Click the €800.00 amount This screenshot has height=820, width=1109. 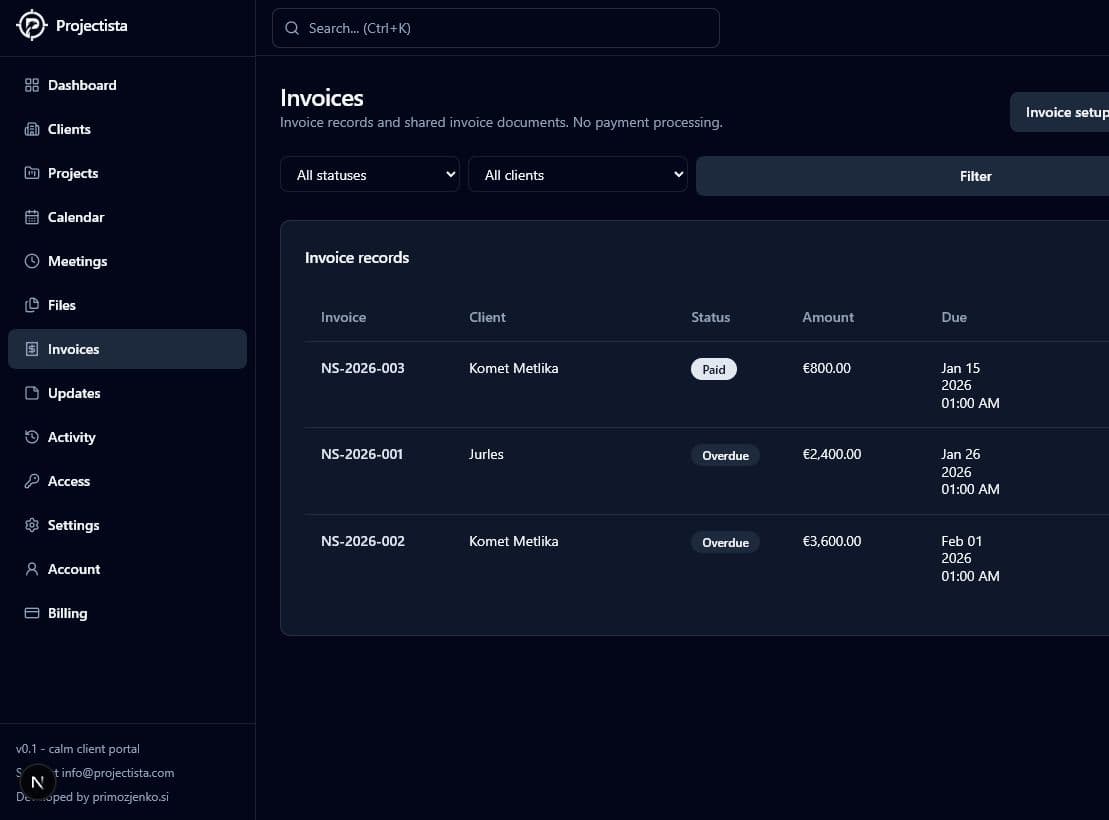point(827,368)
